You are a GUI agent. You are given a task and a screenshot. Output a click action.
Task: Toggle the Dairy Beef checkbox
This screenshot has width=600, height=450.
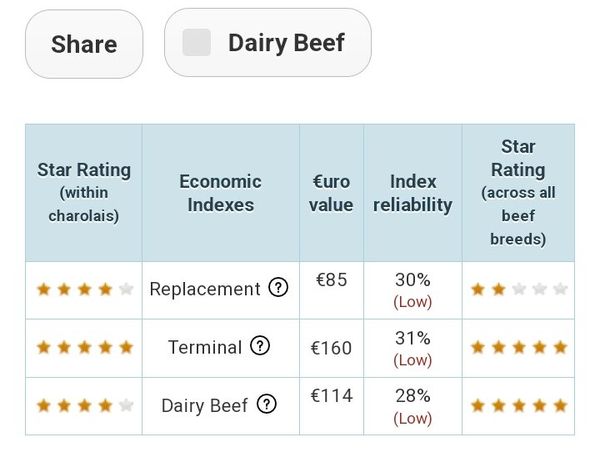pyautogui.click(x=197, y=43)
